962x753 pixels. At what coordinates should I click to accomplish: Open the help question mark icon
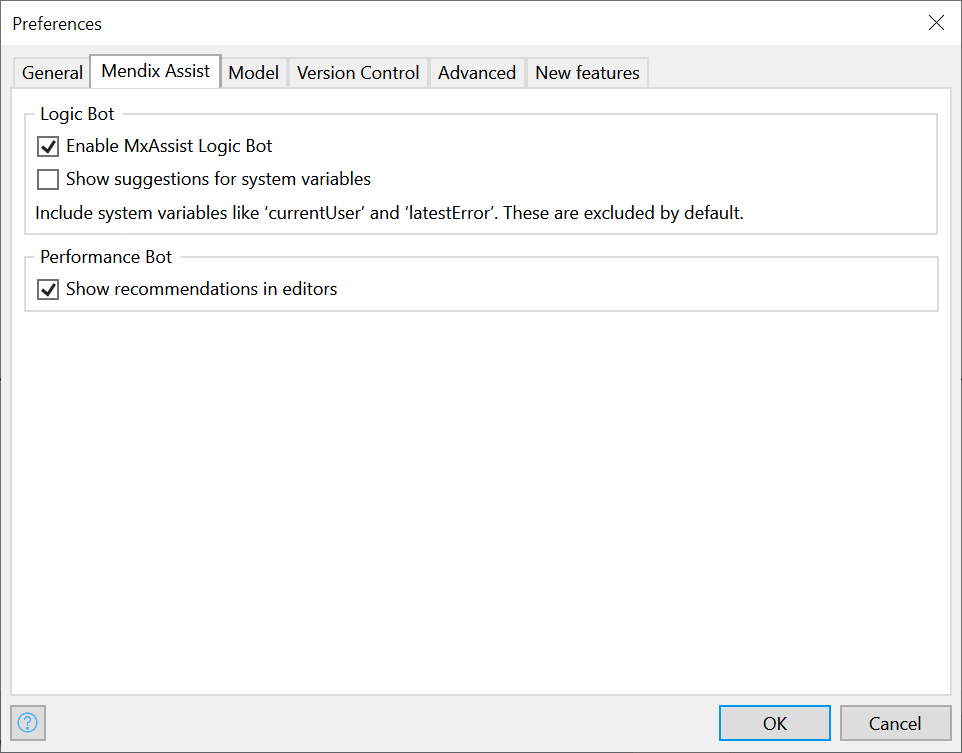pyautogui.click(x=28, y=723)
